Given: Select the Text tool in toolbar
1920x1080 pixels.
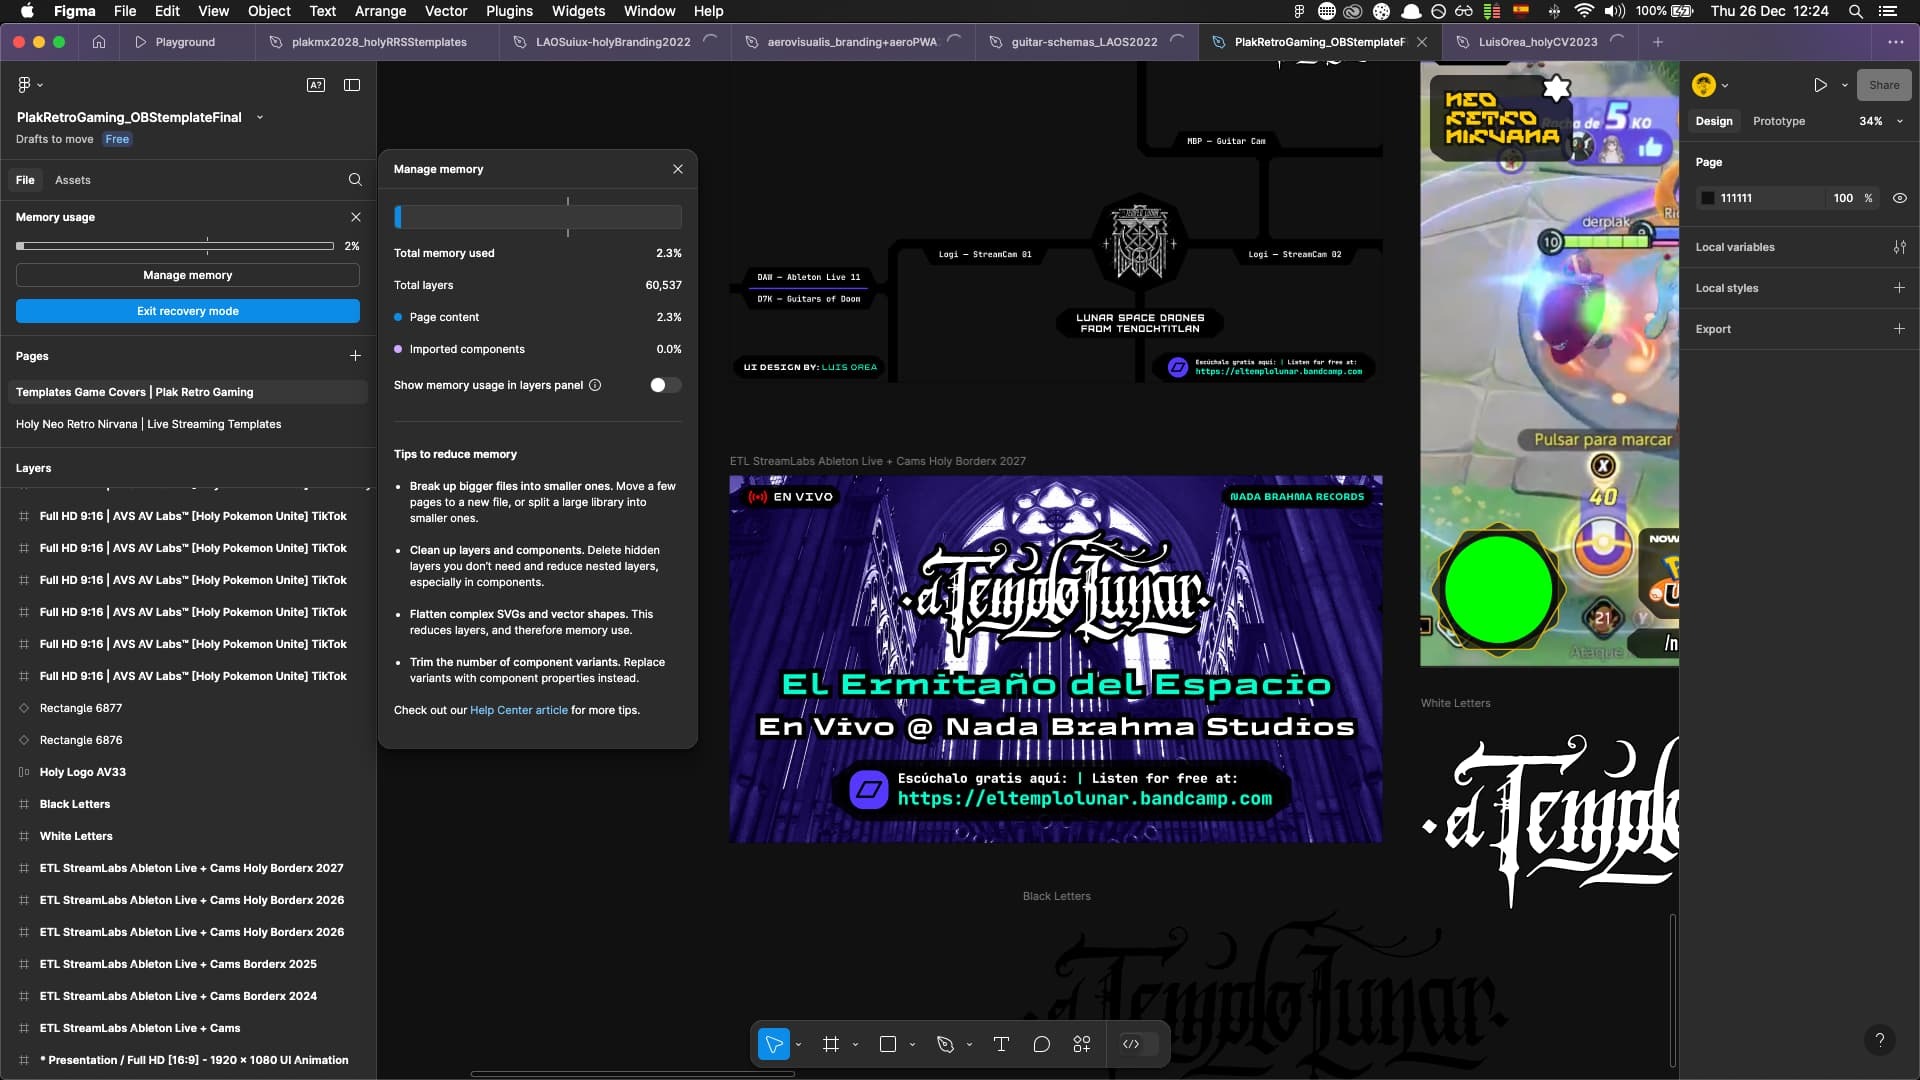Looking at the screenshot, I should [x=1002, y=1044].
